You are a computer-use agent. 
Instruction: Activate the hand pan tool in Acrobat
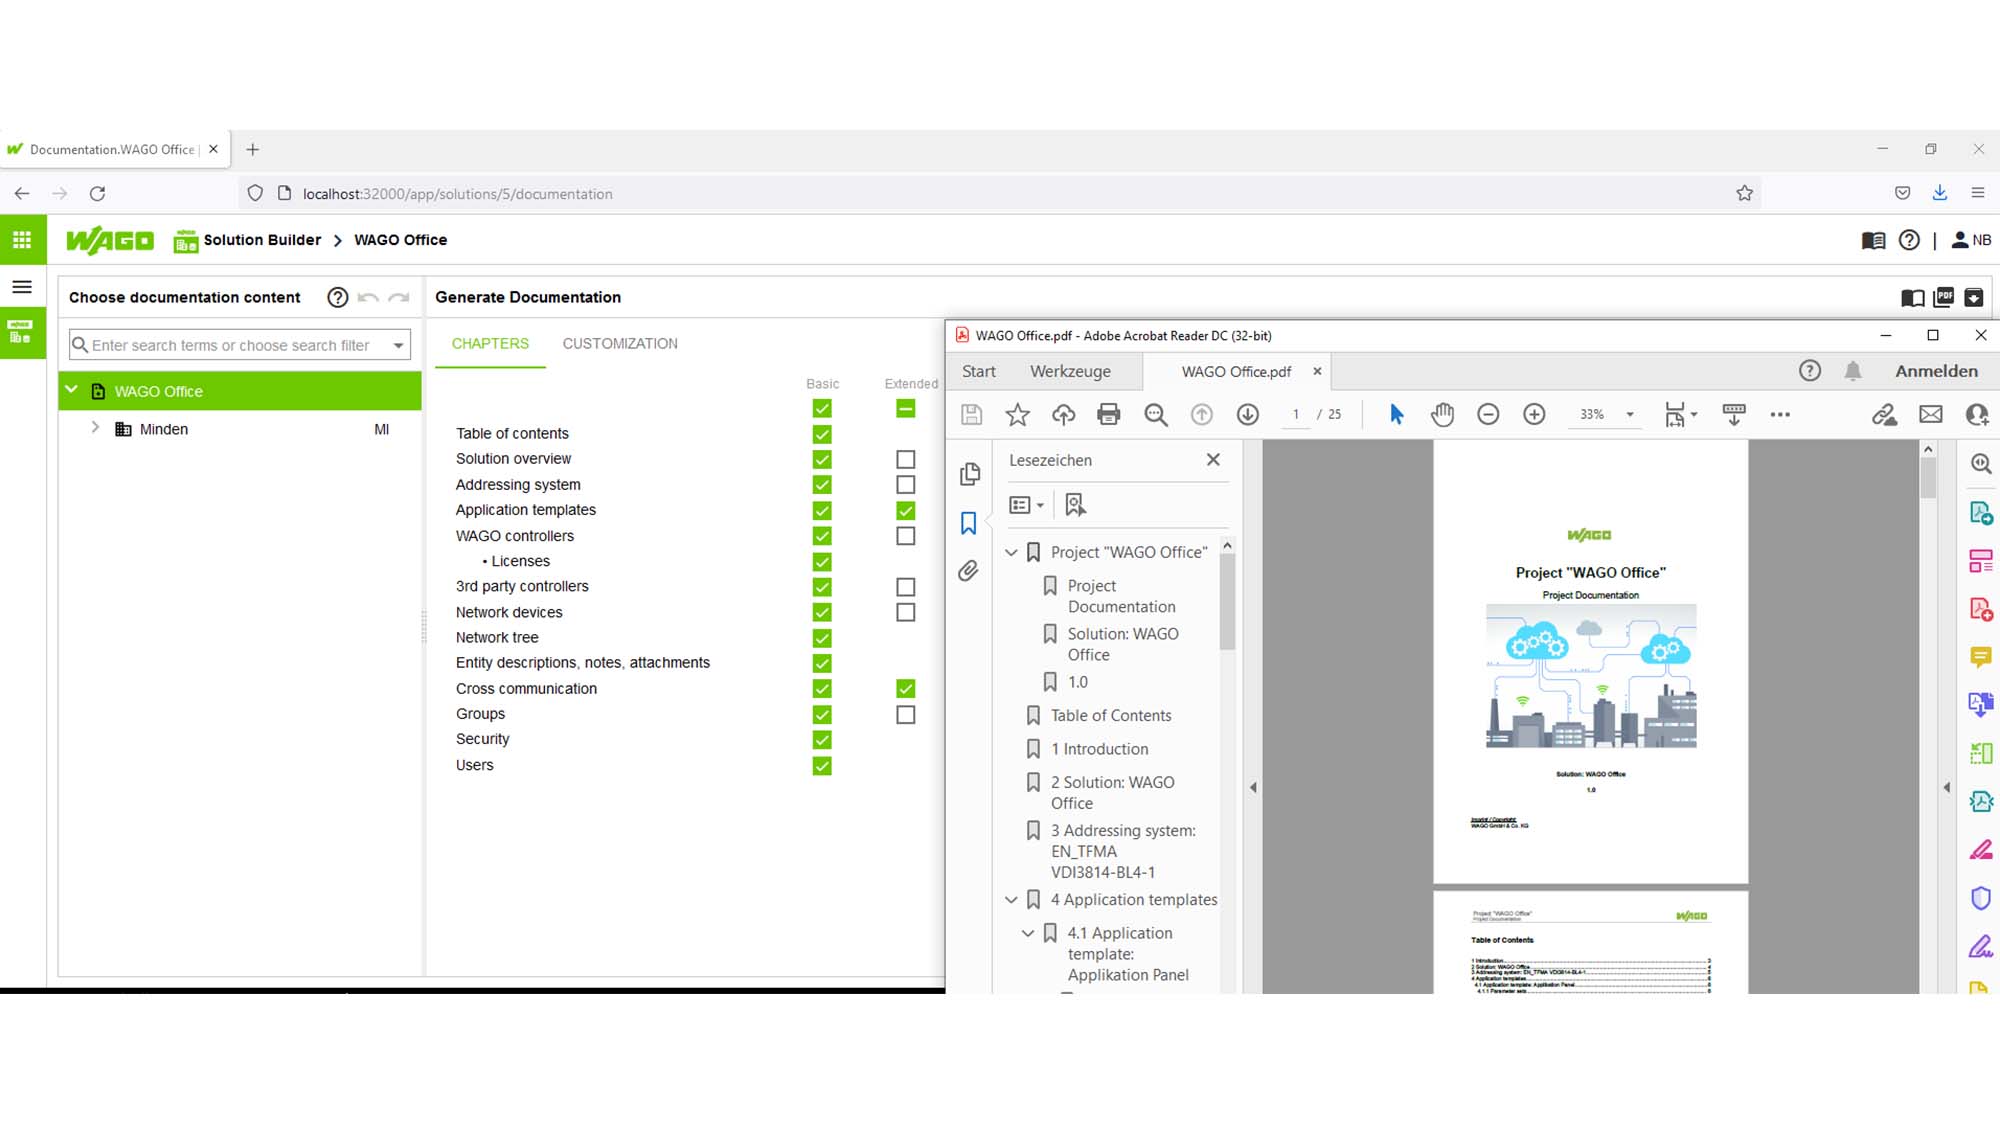[x=1442, y=414]
